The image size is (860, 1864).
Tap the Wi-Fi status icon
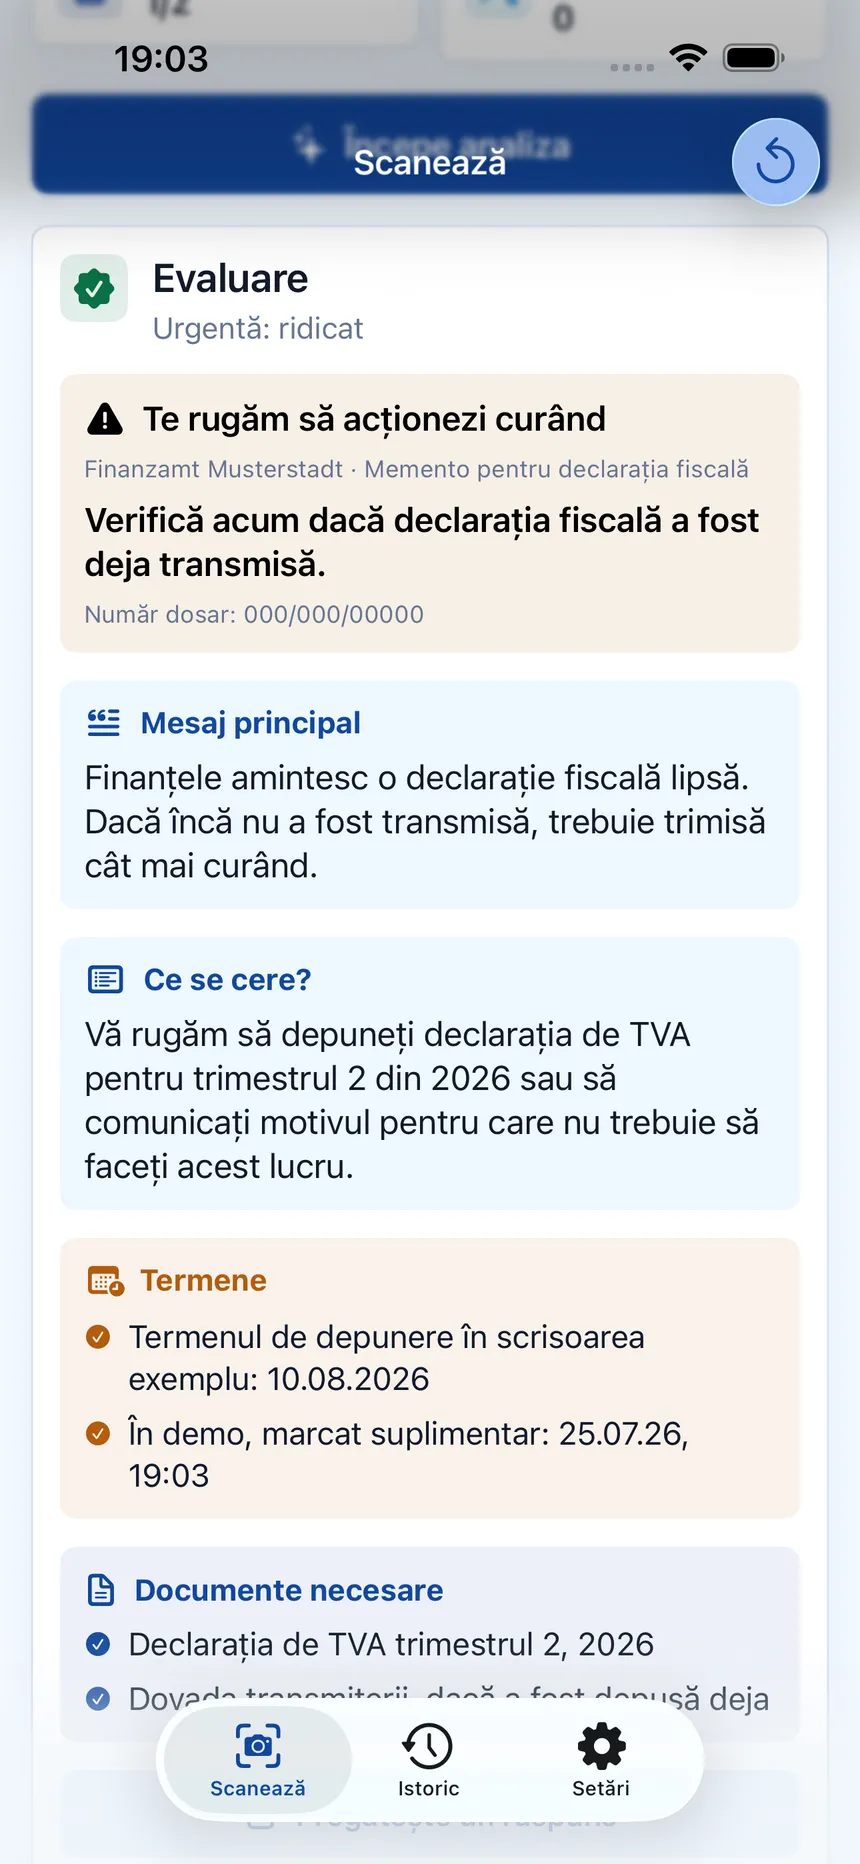(x=688, y=57)
